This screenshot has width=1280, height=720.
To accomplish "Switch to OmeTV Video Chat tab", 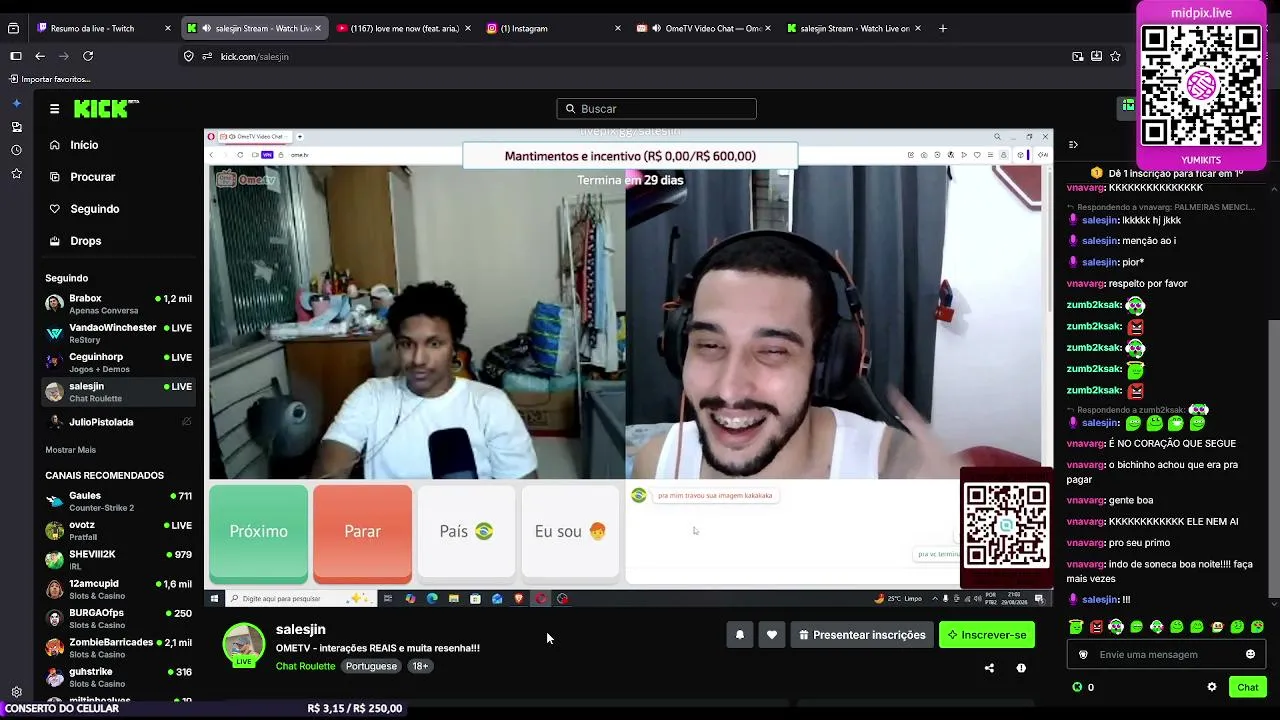I will coord(703,28).
